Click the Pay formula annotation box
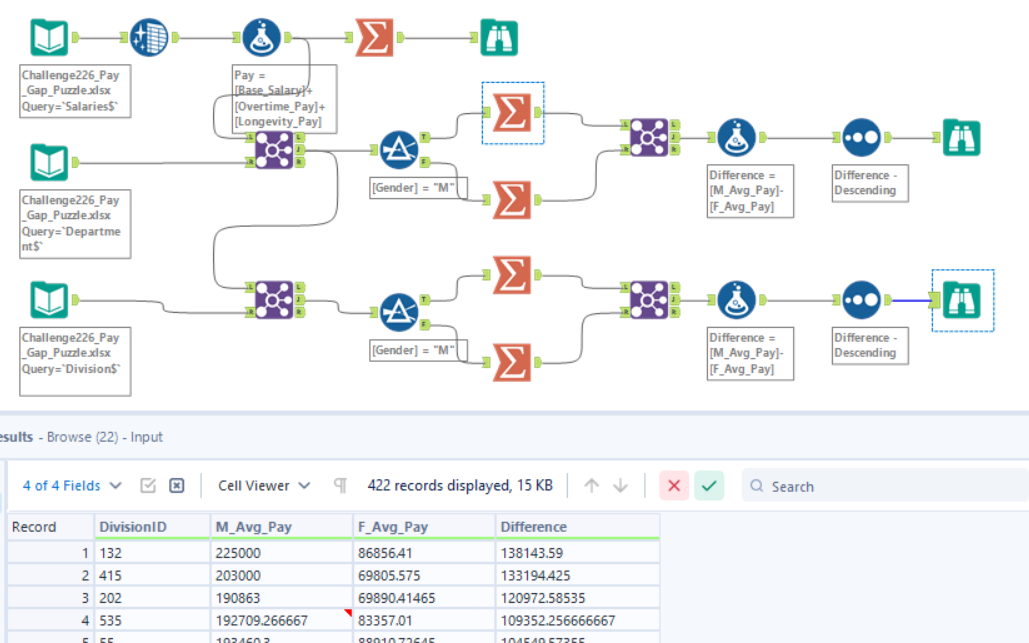Viewport: 1029px width, 643px height. point(285,98)
